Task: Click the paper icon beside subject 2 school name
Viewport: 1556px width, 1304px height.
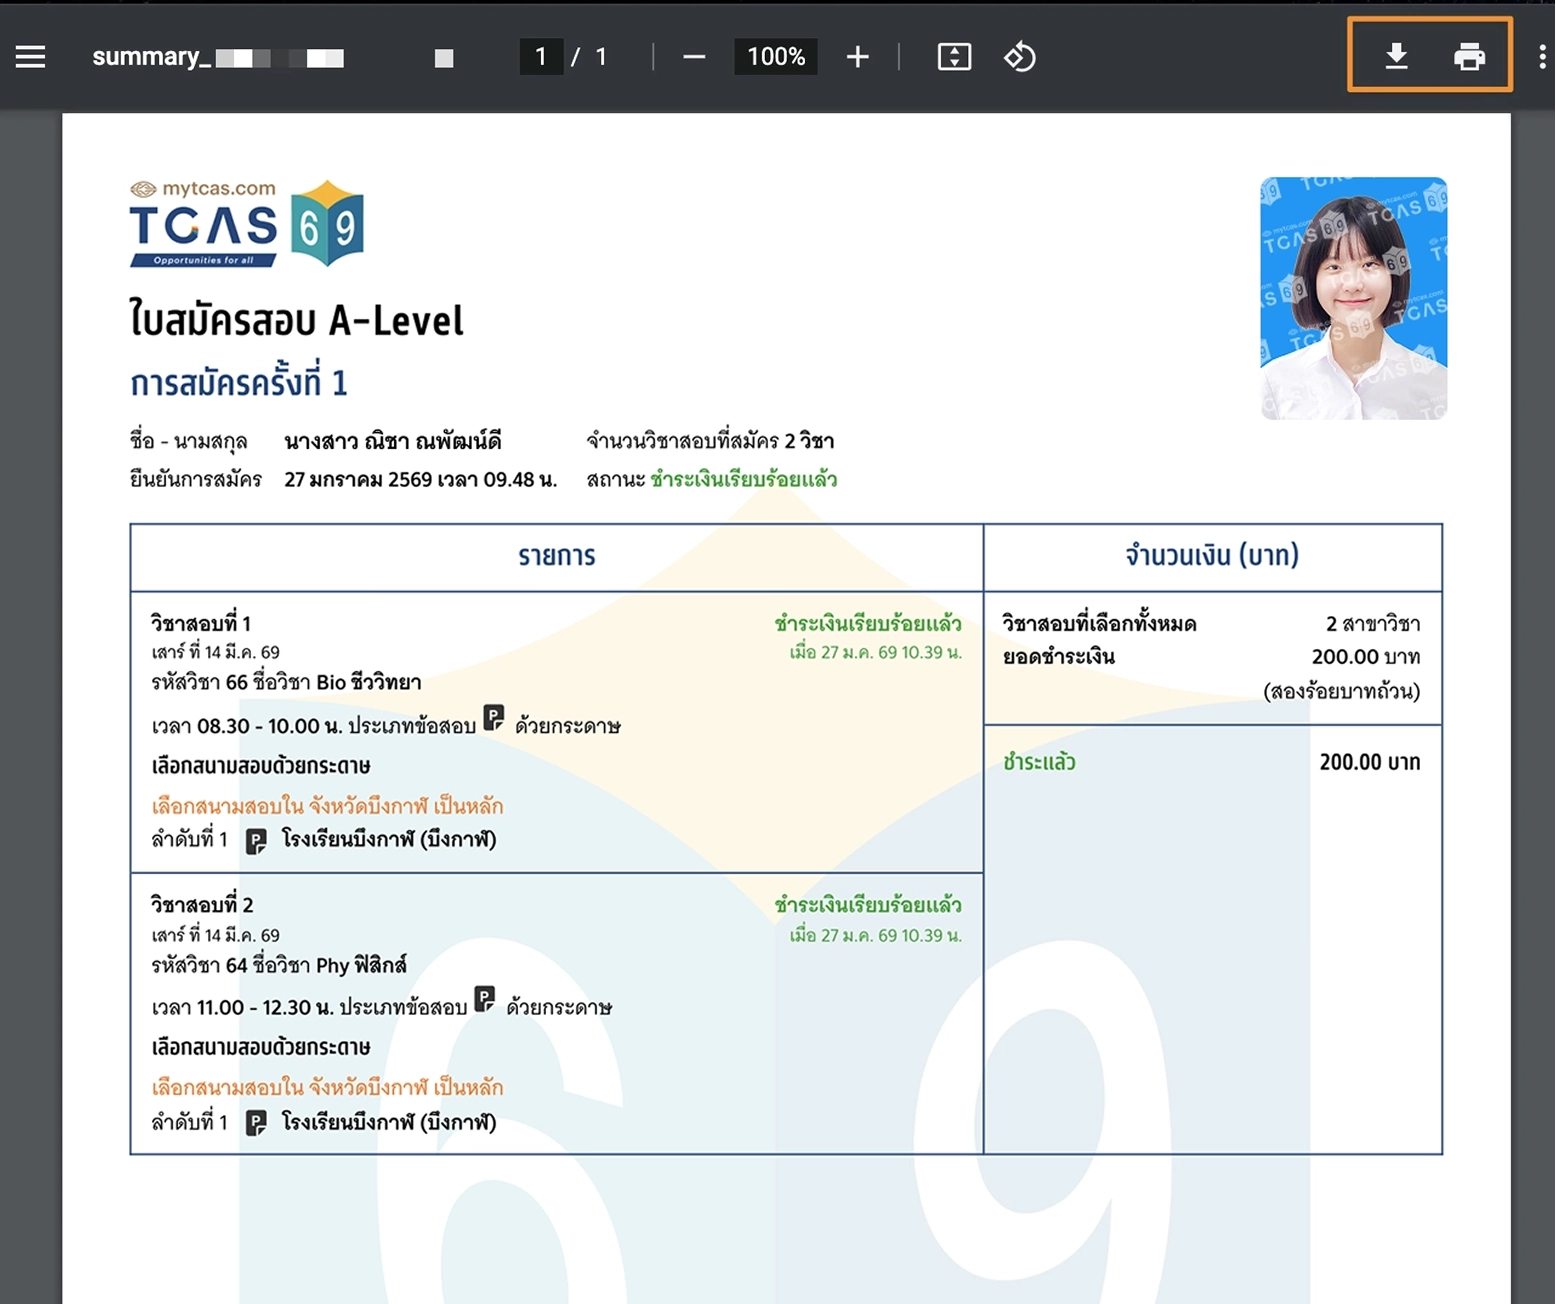Action: [x=256, y=1123]
